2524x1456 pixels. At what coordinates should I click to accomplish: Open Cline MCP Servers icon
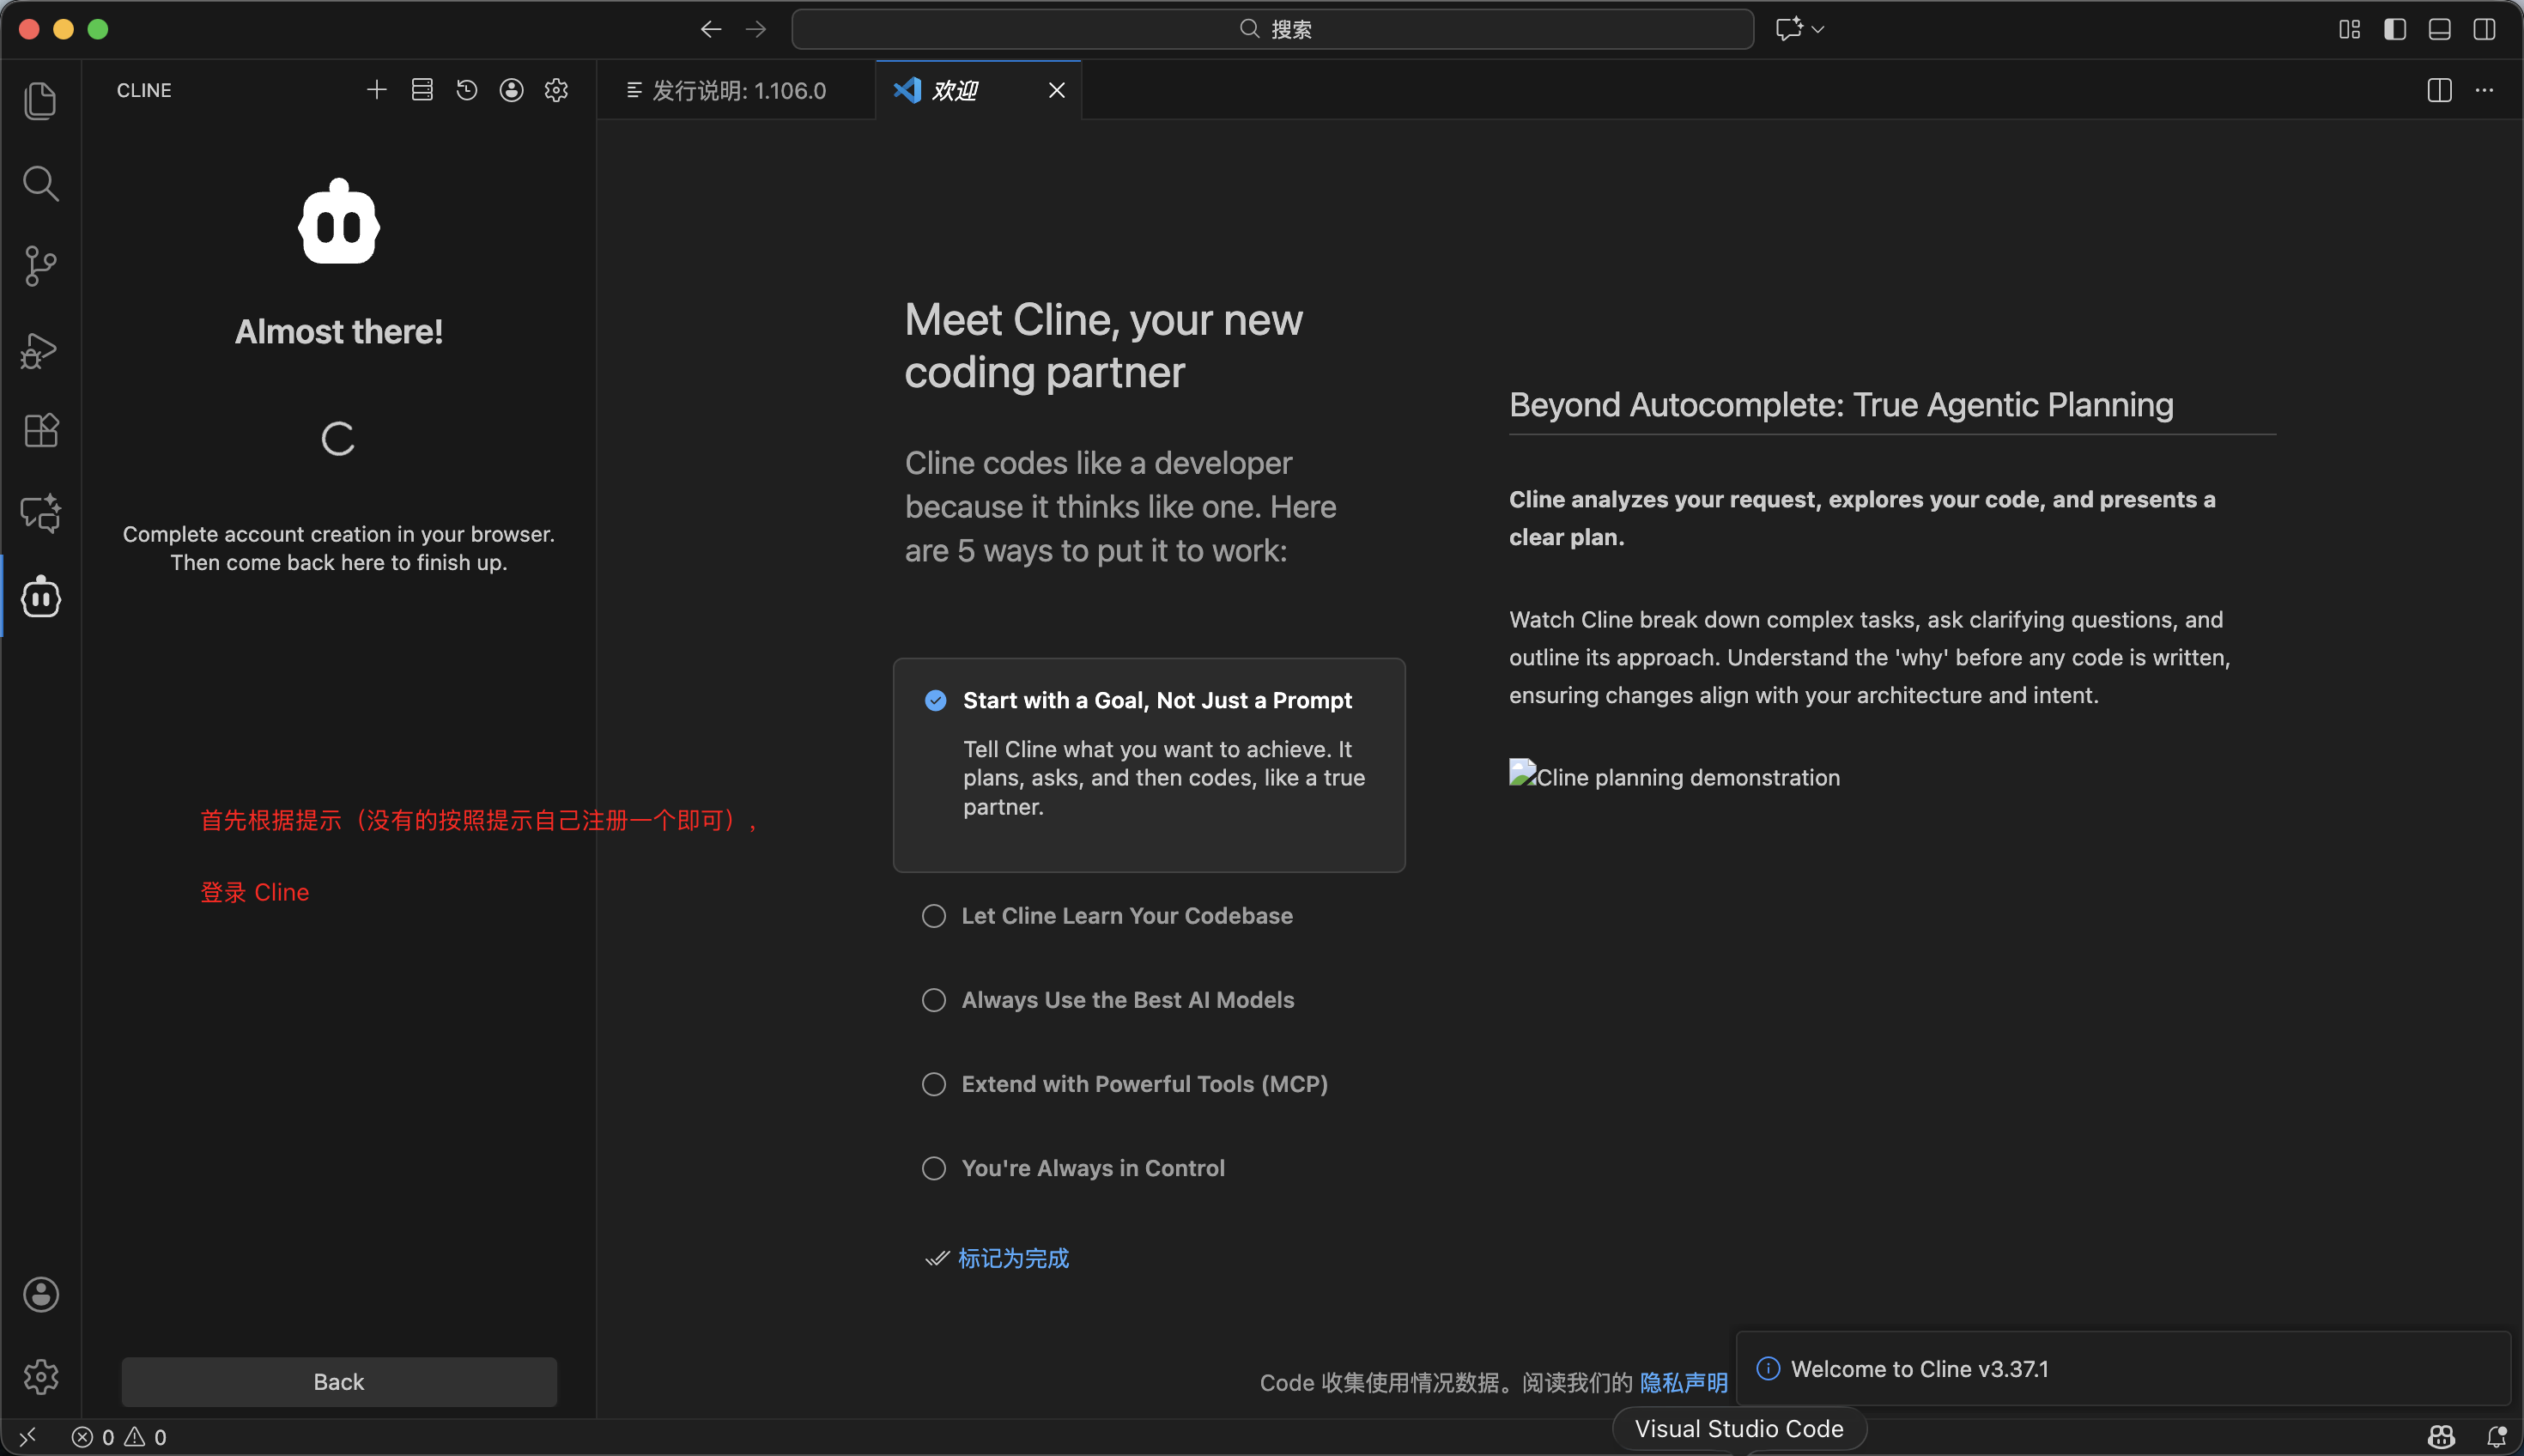coord(422,90)
